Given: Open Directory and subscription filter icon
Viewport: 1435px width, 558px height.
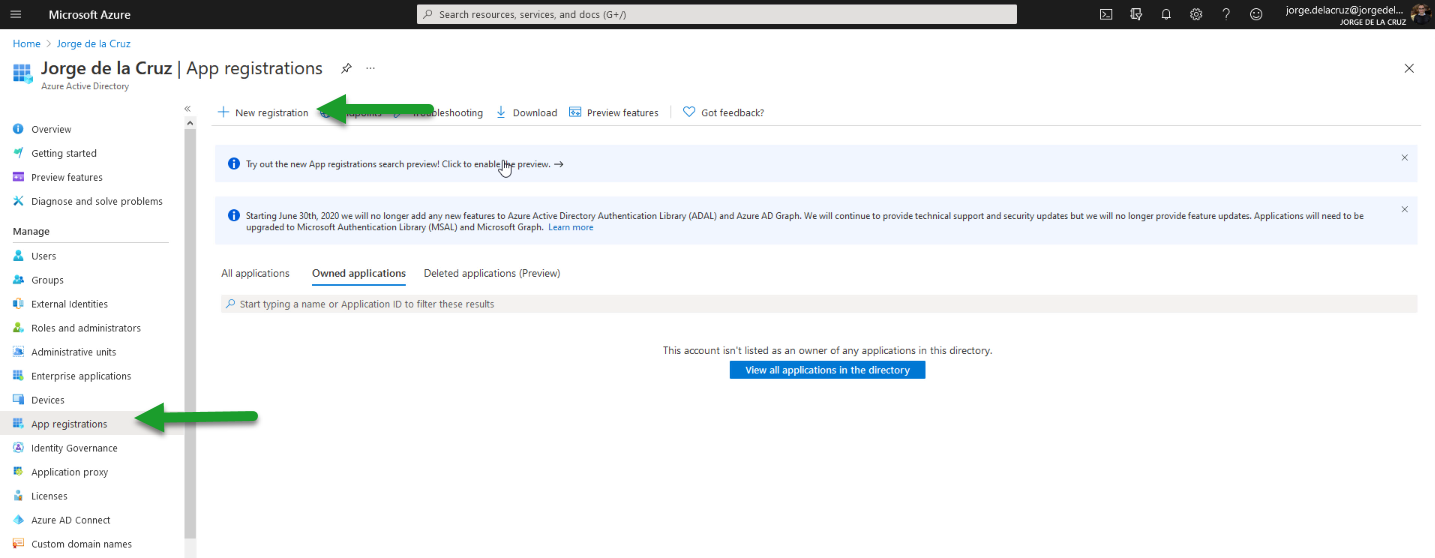Looking at the screenshot, I should pos(1136,14).
